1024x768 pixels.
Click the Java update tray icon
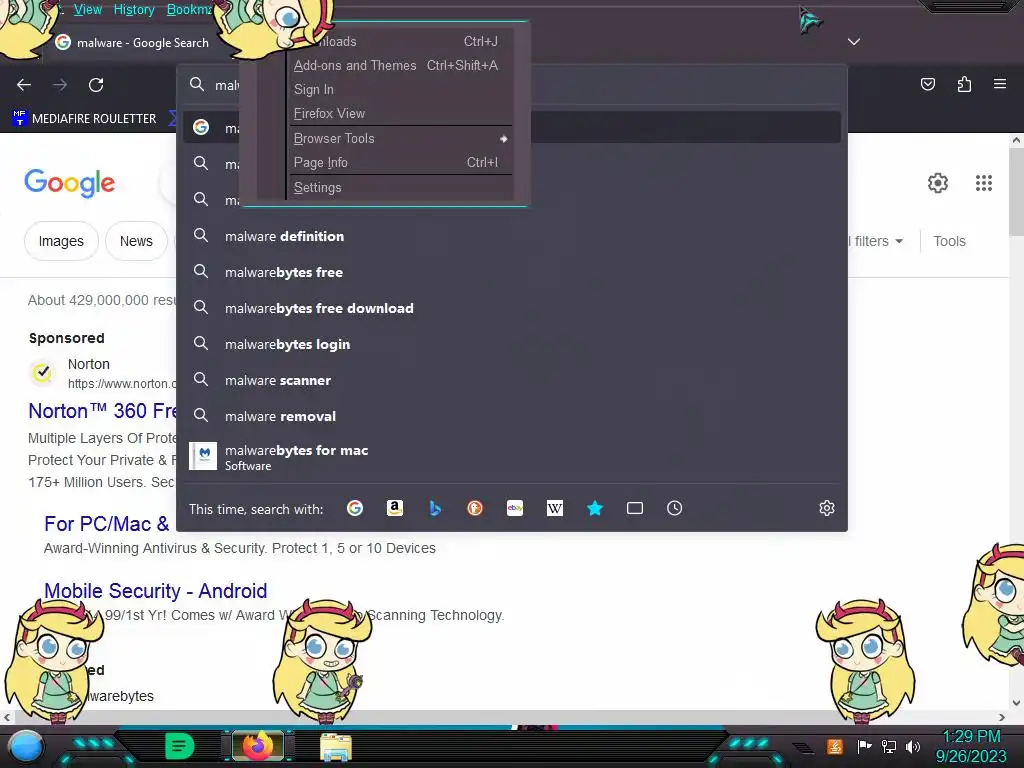(835, 746)
